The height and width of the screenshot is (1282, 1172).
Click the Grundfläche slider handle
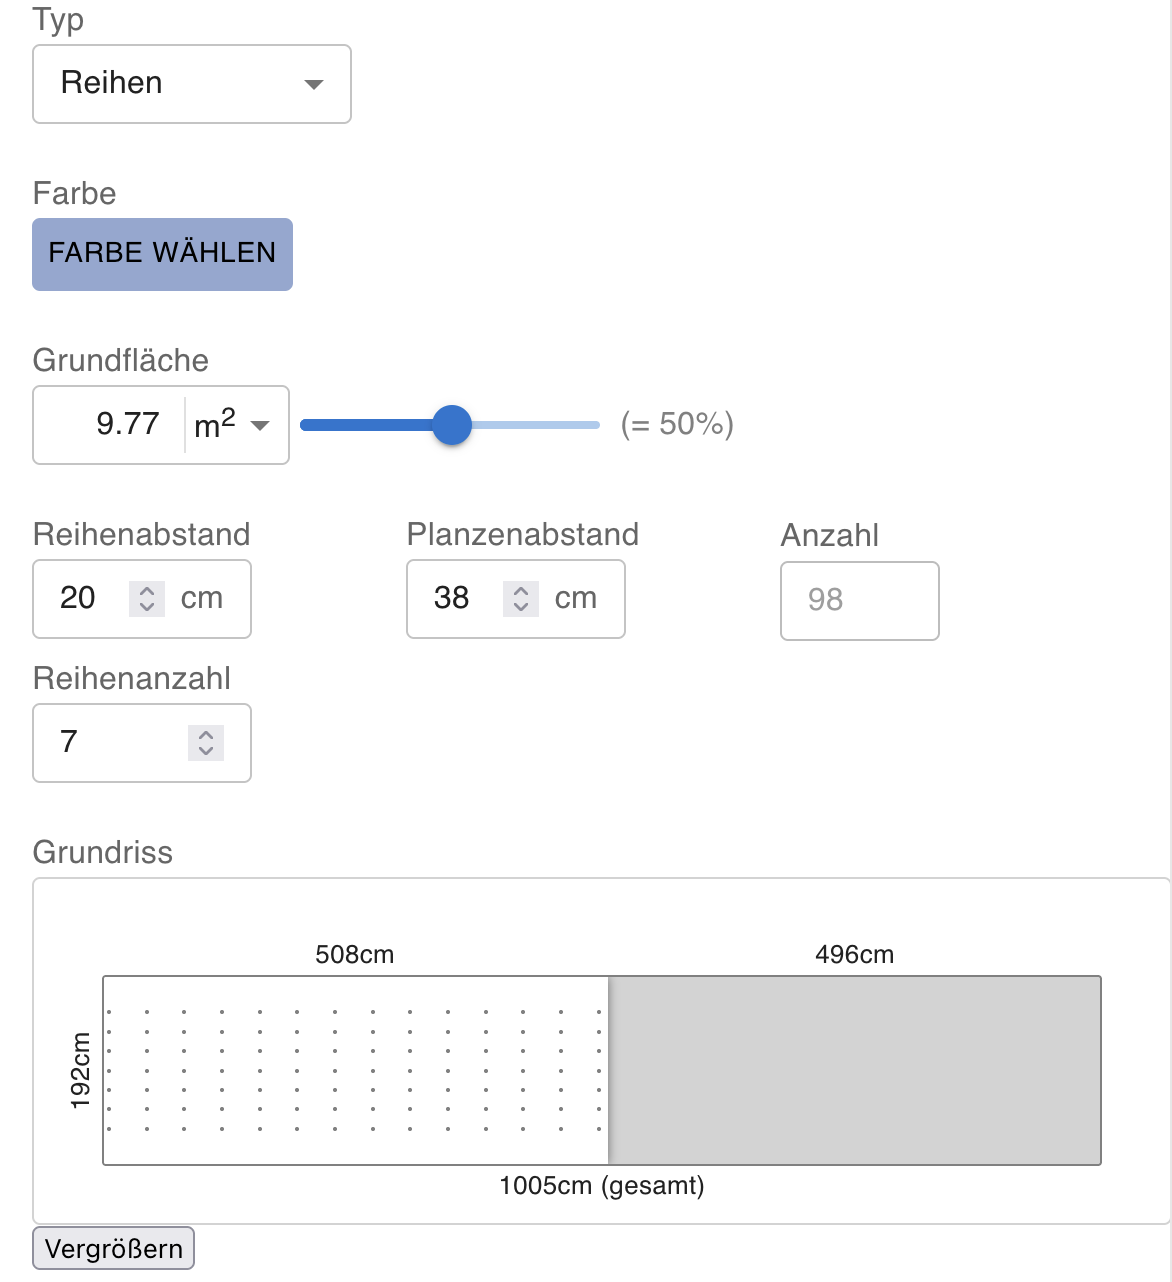coord(452,425)
